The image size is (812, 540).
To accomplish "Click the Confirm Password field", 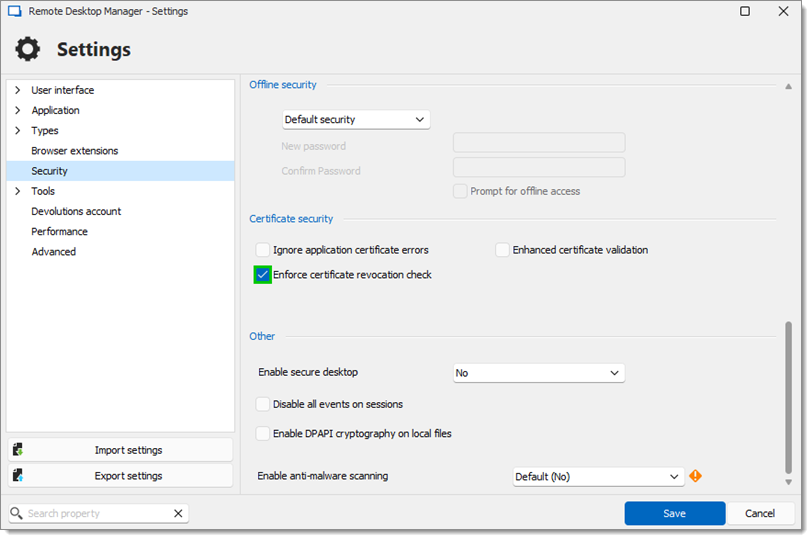I will pos(539,167).
